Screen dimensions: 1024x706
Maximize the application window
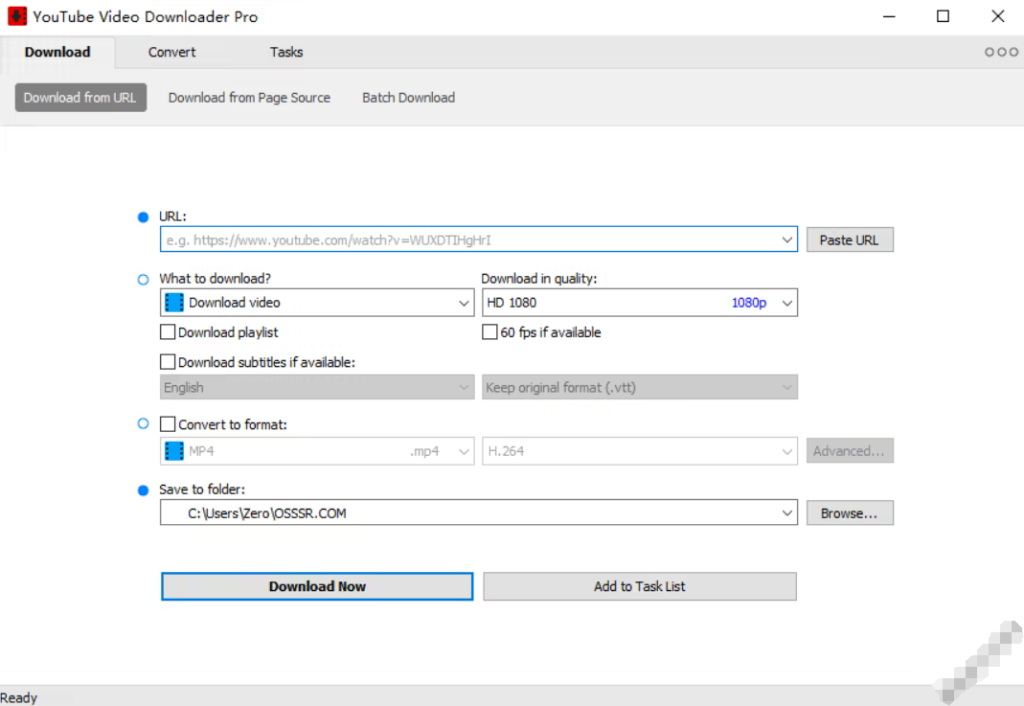943,16
